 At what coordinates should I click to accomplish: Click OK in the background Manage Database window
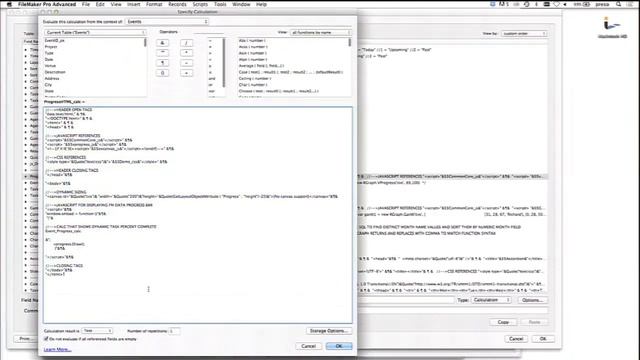pyautogui.click(x=543, y=339)
